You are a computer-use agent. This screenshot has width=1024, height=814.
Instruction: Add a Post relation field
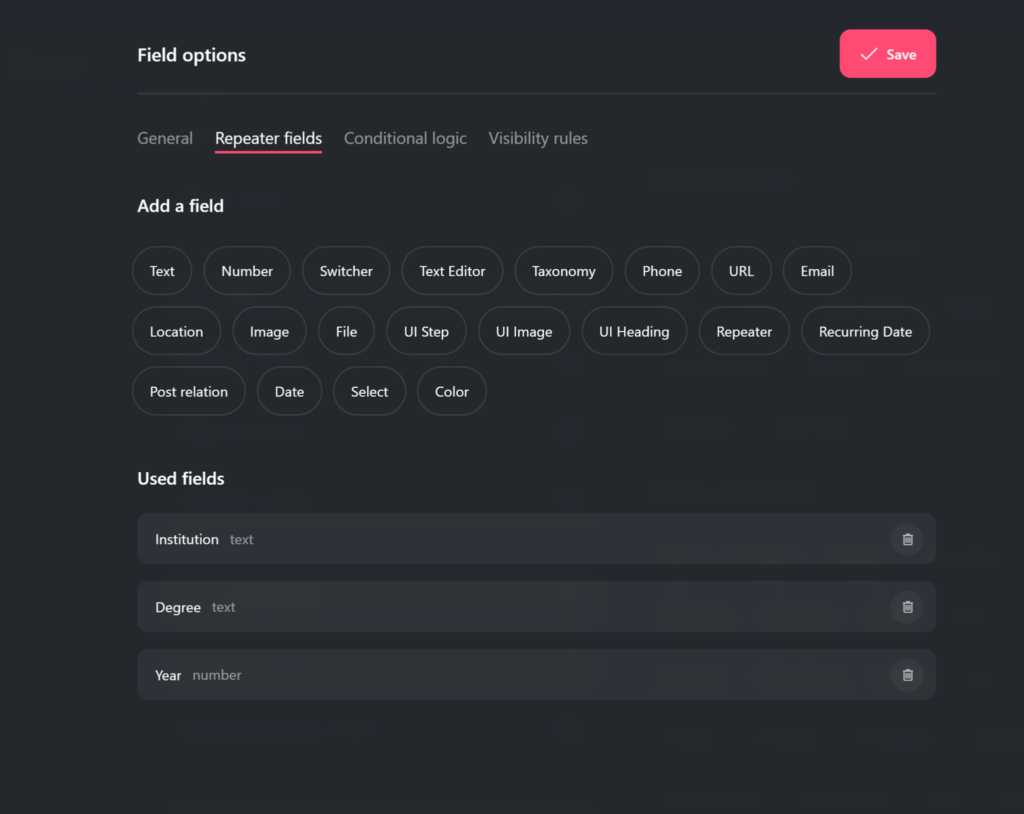pyautogui.click(x=189, y=391)
